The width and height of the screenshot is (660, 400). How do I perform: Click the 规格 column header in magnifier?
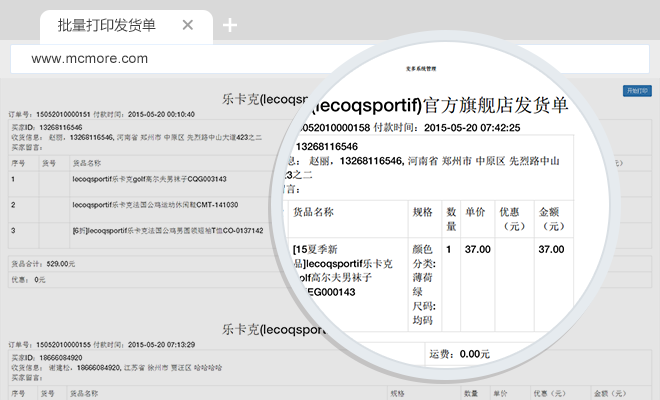[x=422, y=212]
